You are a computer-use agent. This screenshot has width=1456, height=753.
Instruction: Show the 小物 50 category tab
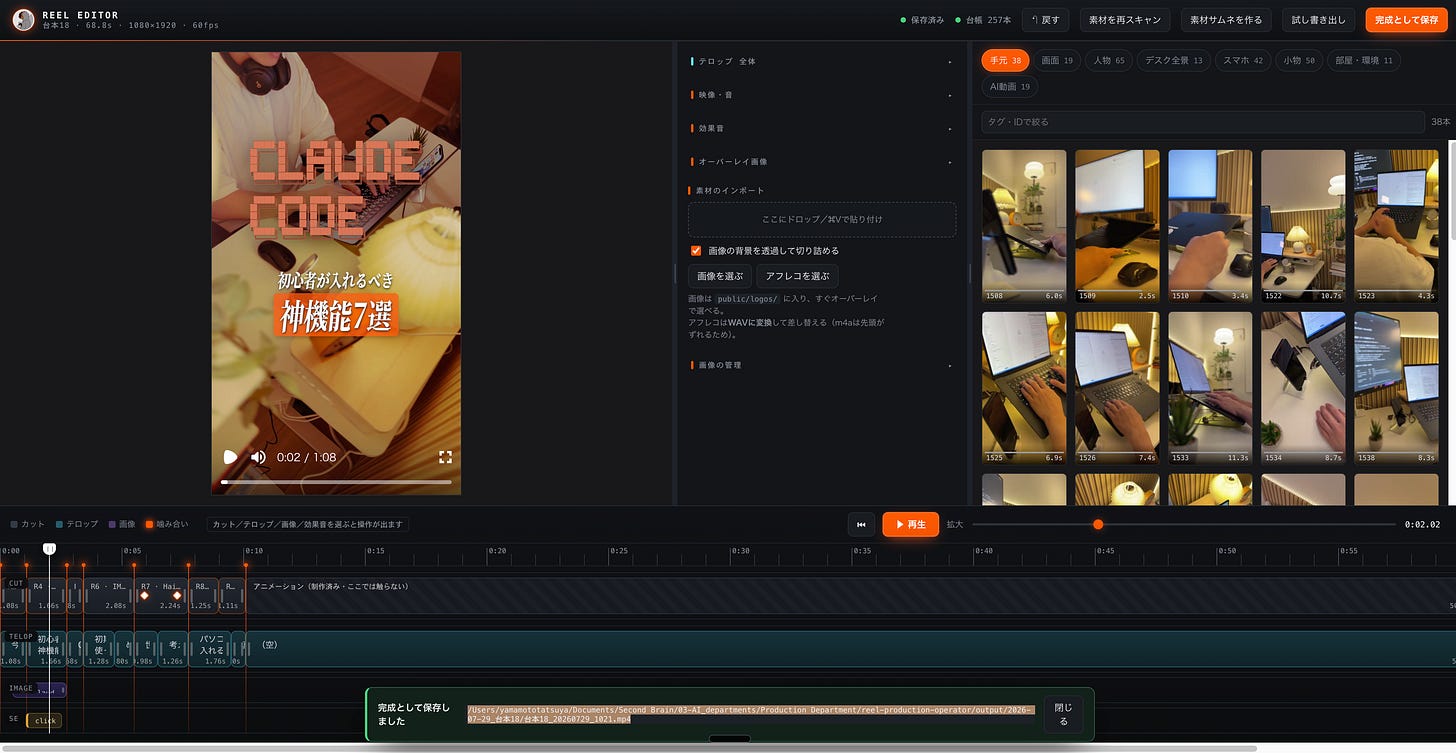point(1299,61)
